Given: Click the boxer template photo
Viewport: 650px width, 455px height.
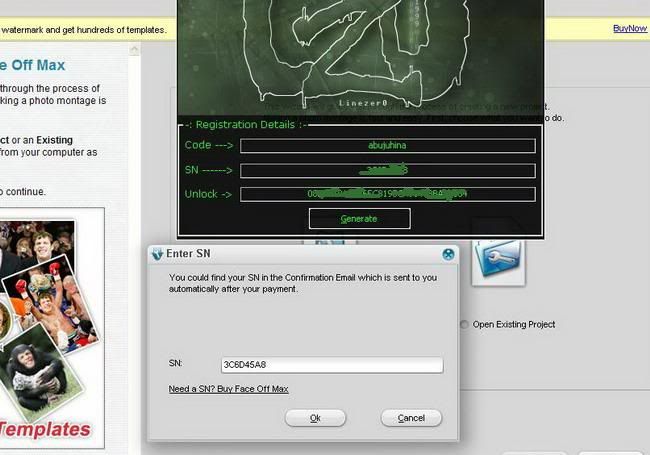Looking at the screenshot, I should (50, 303).
